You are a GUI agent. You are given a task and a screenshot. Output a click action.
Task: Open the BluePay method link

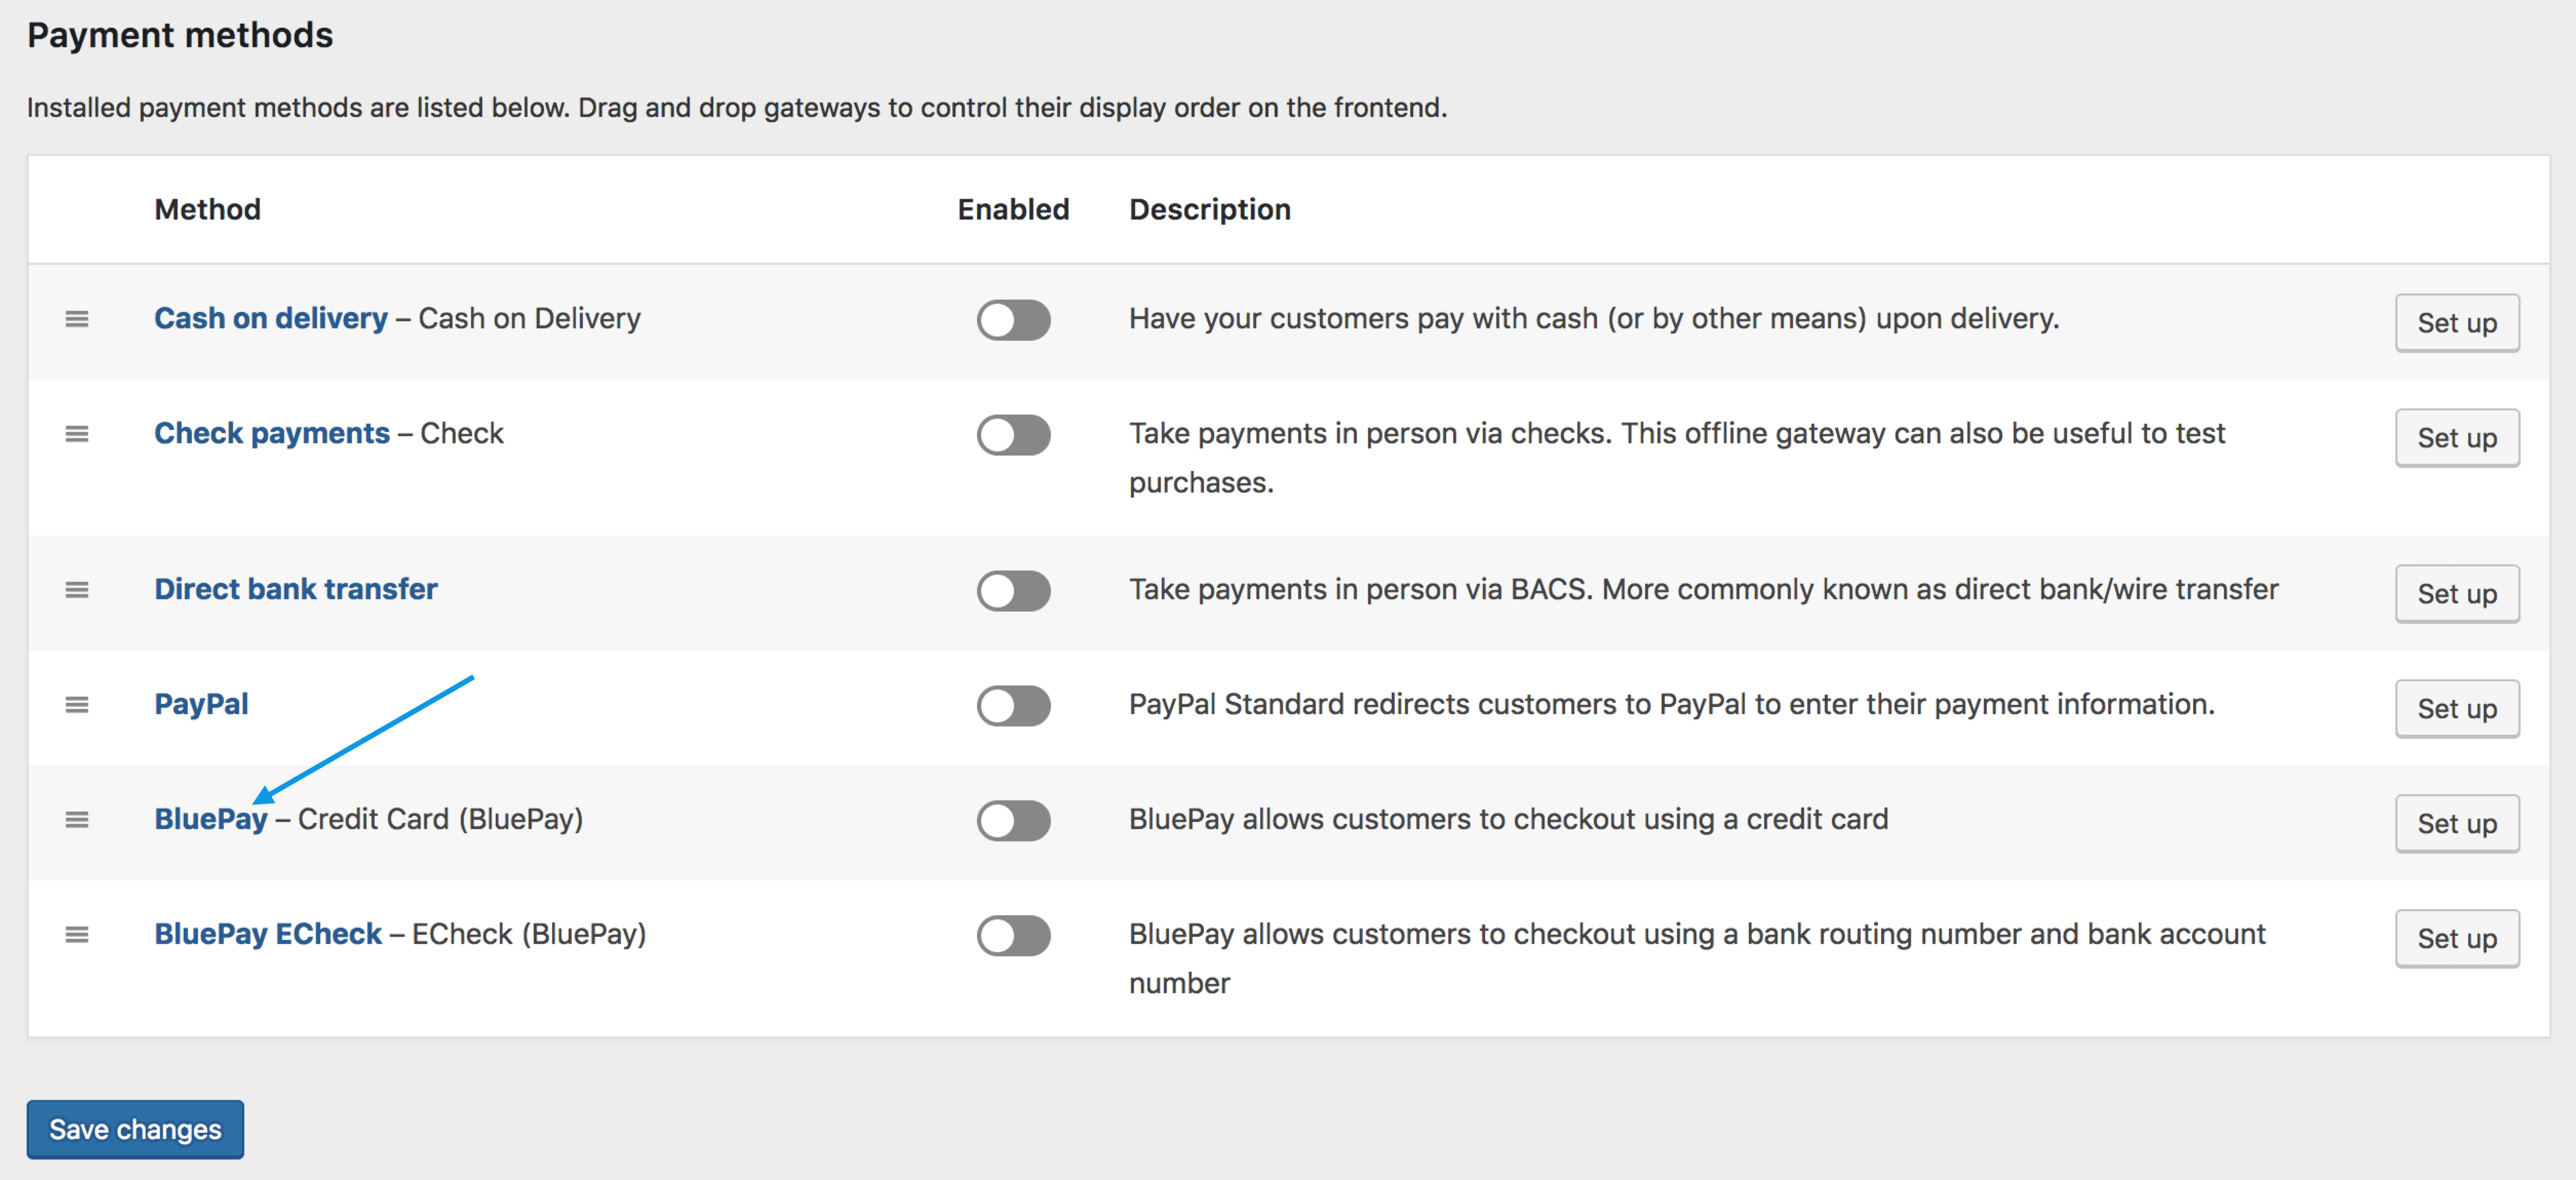[x=210, y=820]
